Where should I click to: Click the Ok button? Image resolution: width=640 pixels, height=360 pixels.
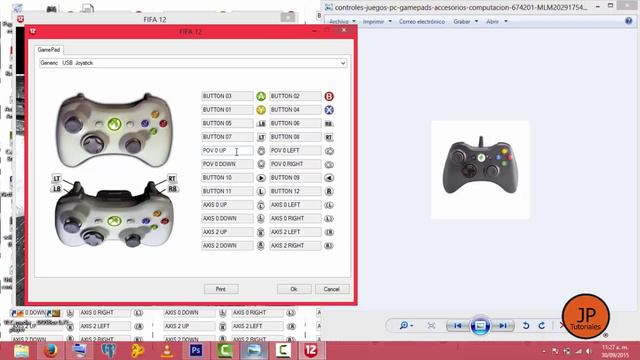[294, 289]
